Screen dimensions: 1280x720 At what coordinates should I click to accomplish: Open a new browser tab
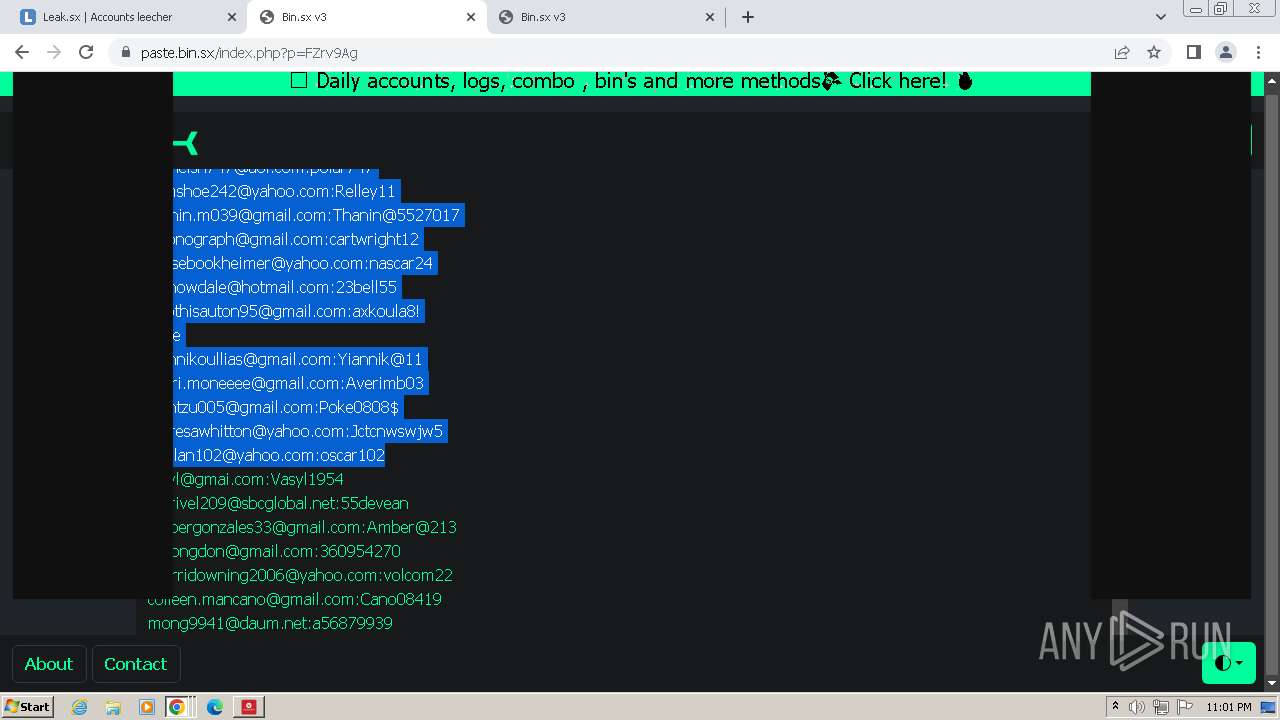click(748, 17)
